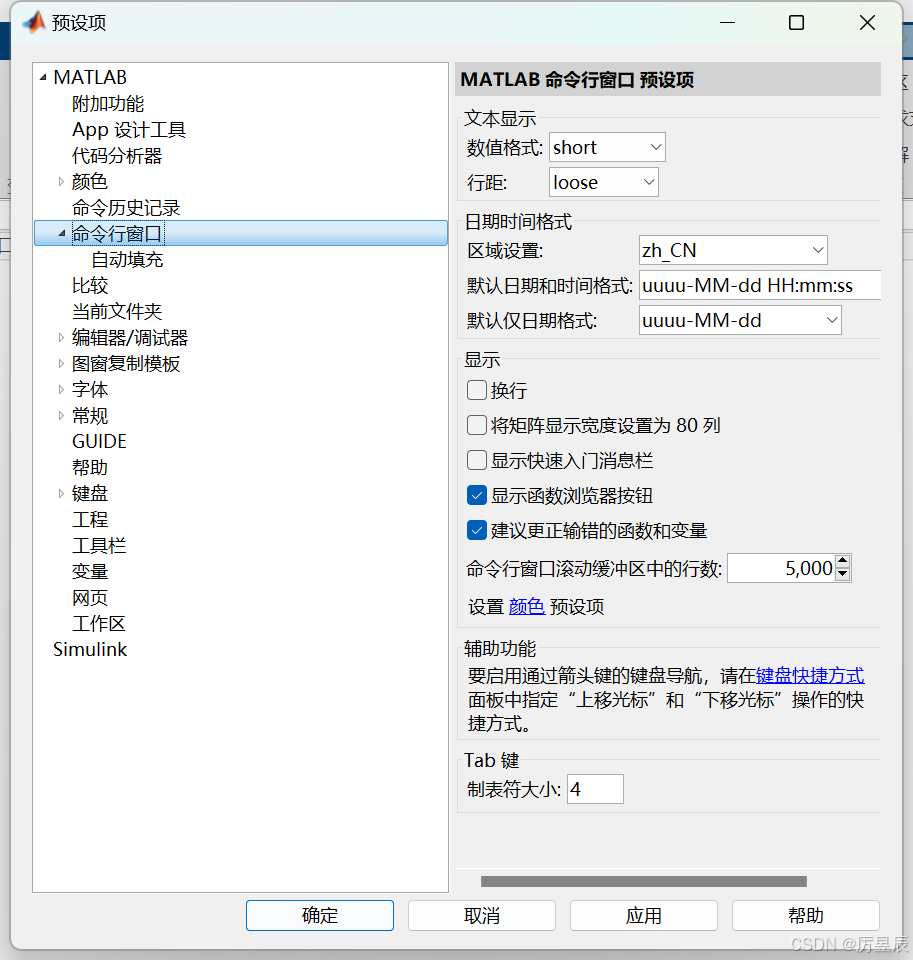Open the 行距 loose dropdown
The image size is (913, 960).
(x=603, y=182)
